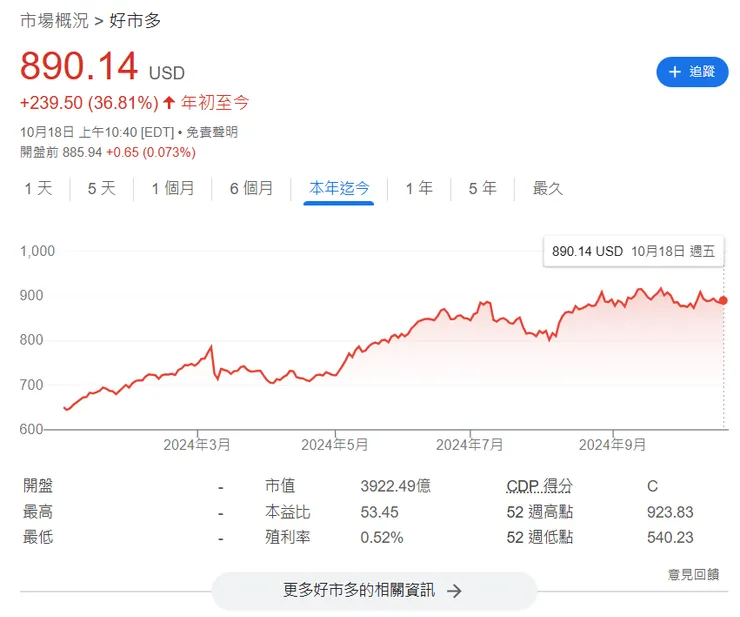The image size is (740, 617).
Task: Select the 本年迄今 tab
Action: tap(339, 188)
